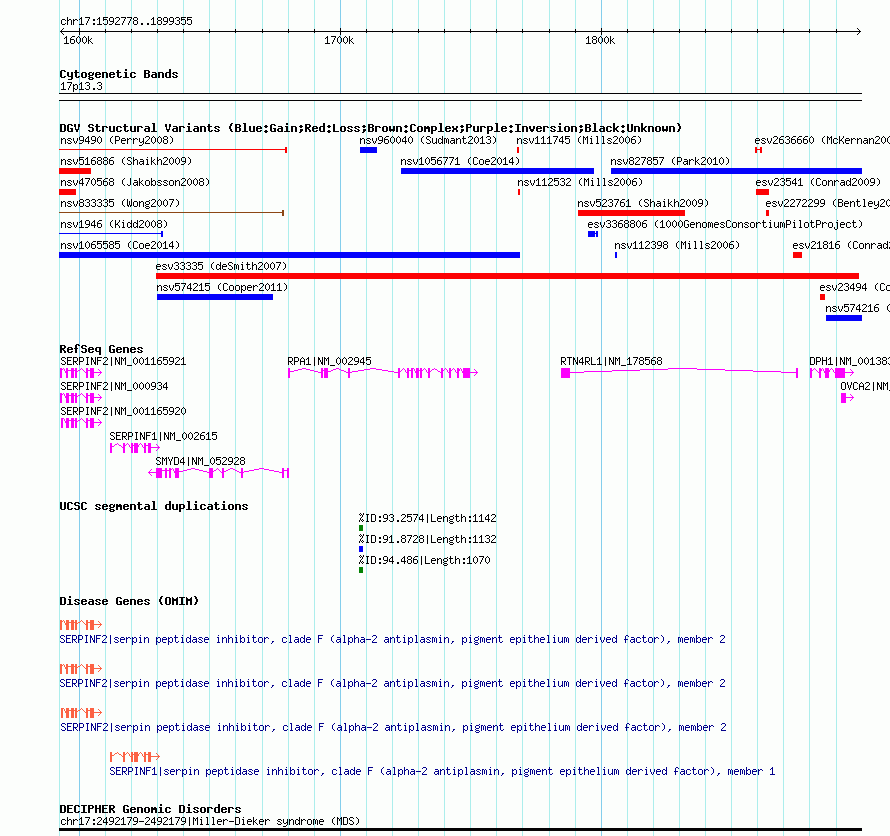This screenshot has width=890, height=836.
Task: Select the esv2272299 red tick
Action: click(767, 213)
